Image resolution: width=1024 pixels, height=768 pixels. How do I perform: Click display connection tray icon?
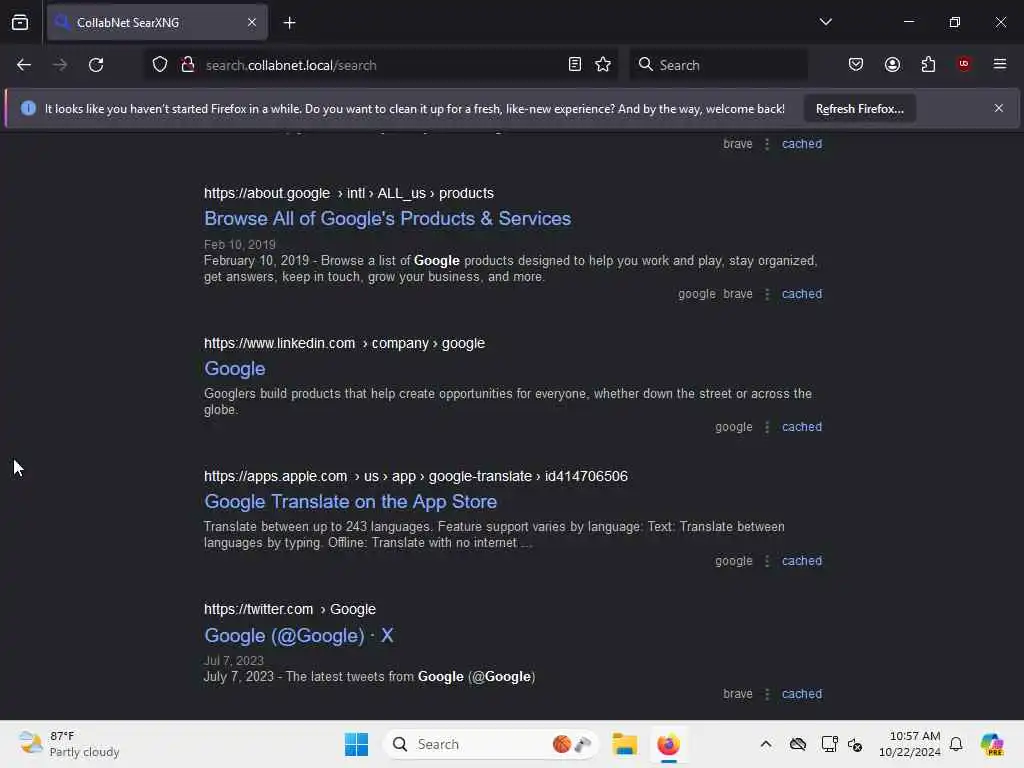[829, 744]
